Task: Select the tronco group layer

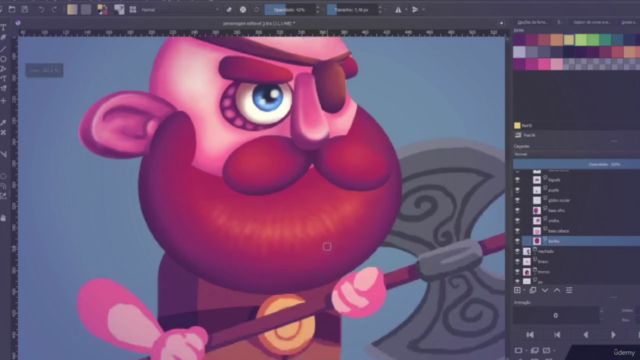Action: tap(580, 272)
